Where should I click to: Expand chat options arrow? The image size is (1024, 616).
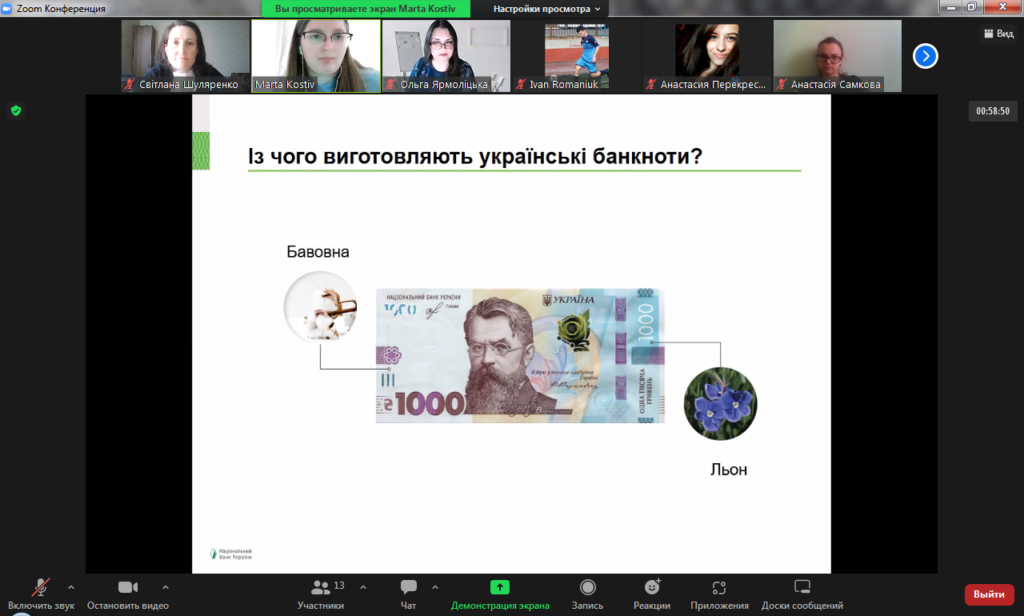coord(435,587)
